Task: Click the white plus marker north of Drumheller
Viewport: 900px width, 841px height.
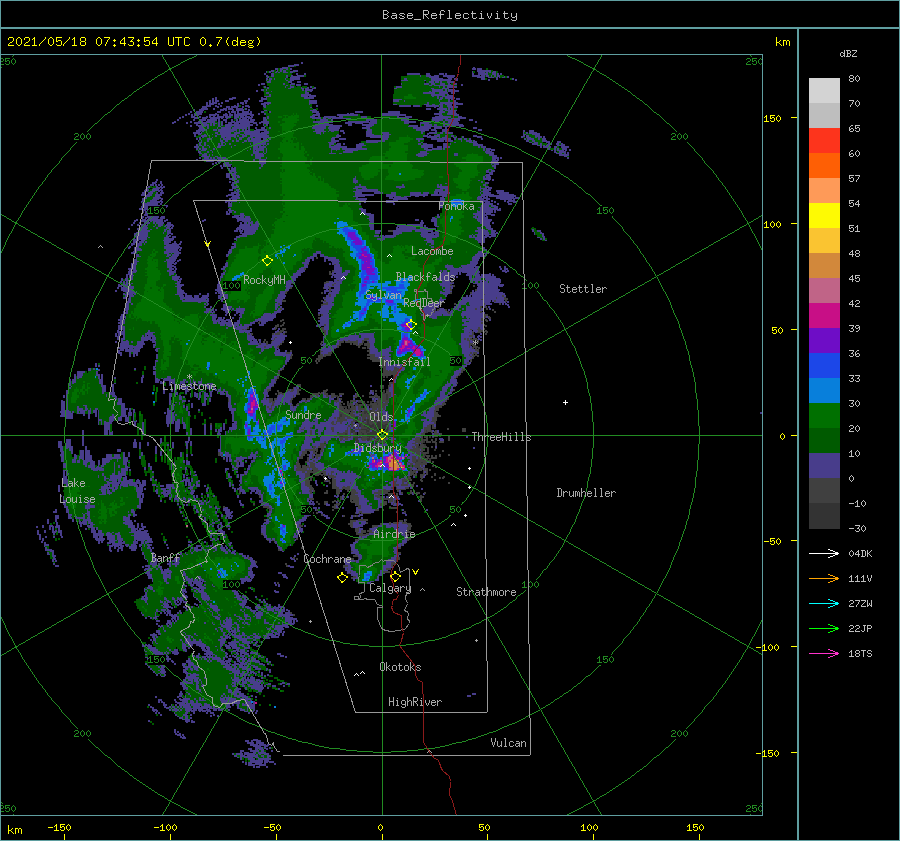Action: coord(565,402)
